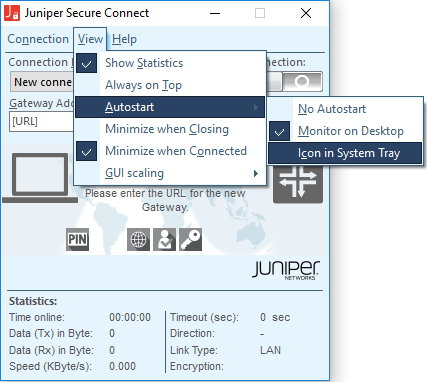
Task: Click the user authentication icon
Action: tap(164, 239)
